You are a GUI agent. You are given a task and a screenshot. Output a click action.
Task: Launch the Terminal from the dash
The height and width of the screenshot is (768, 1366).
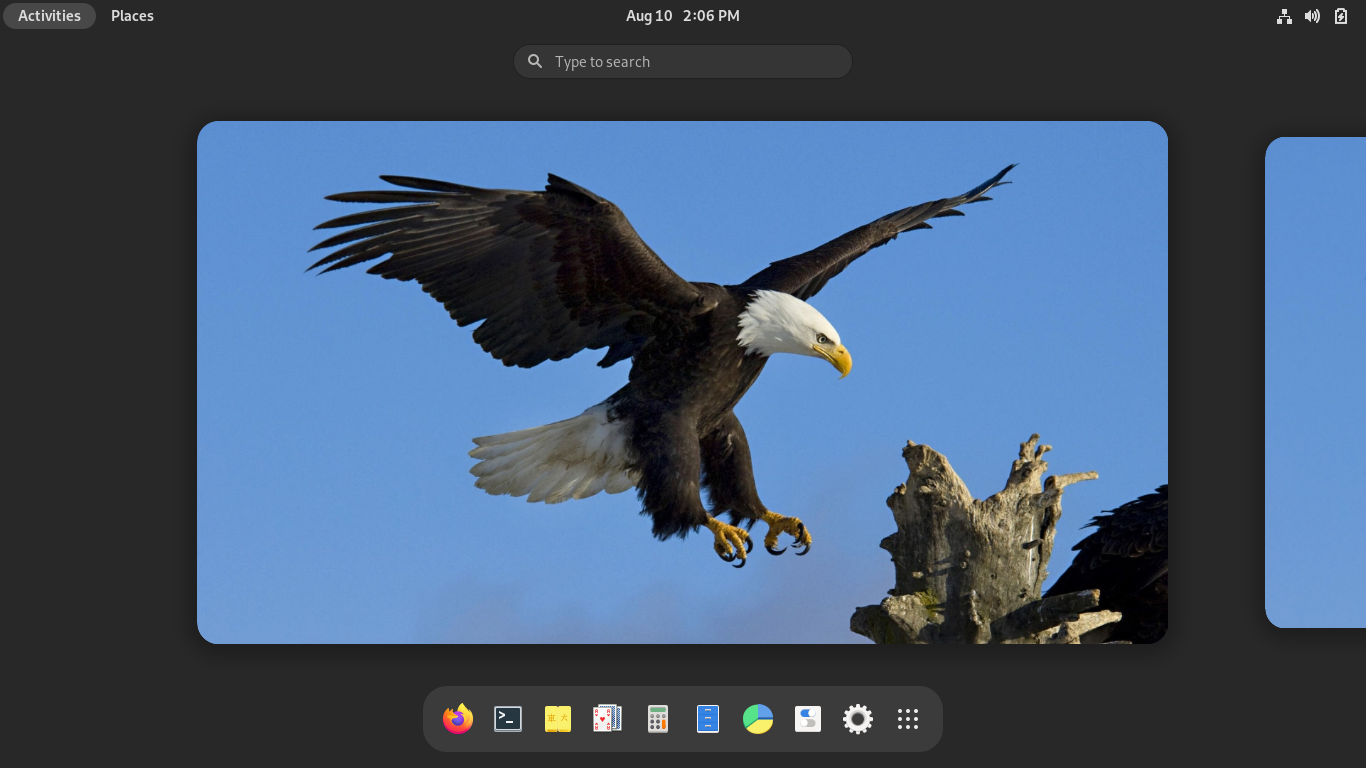click(x=508, y=718)
